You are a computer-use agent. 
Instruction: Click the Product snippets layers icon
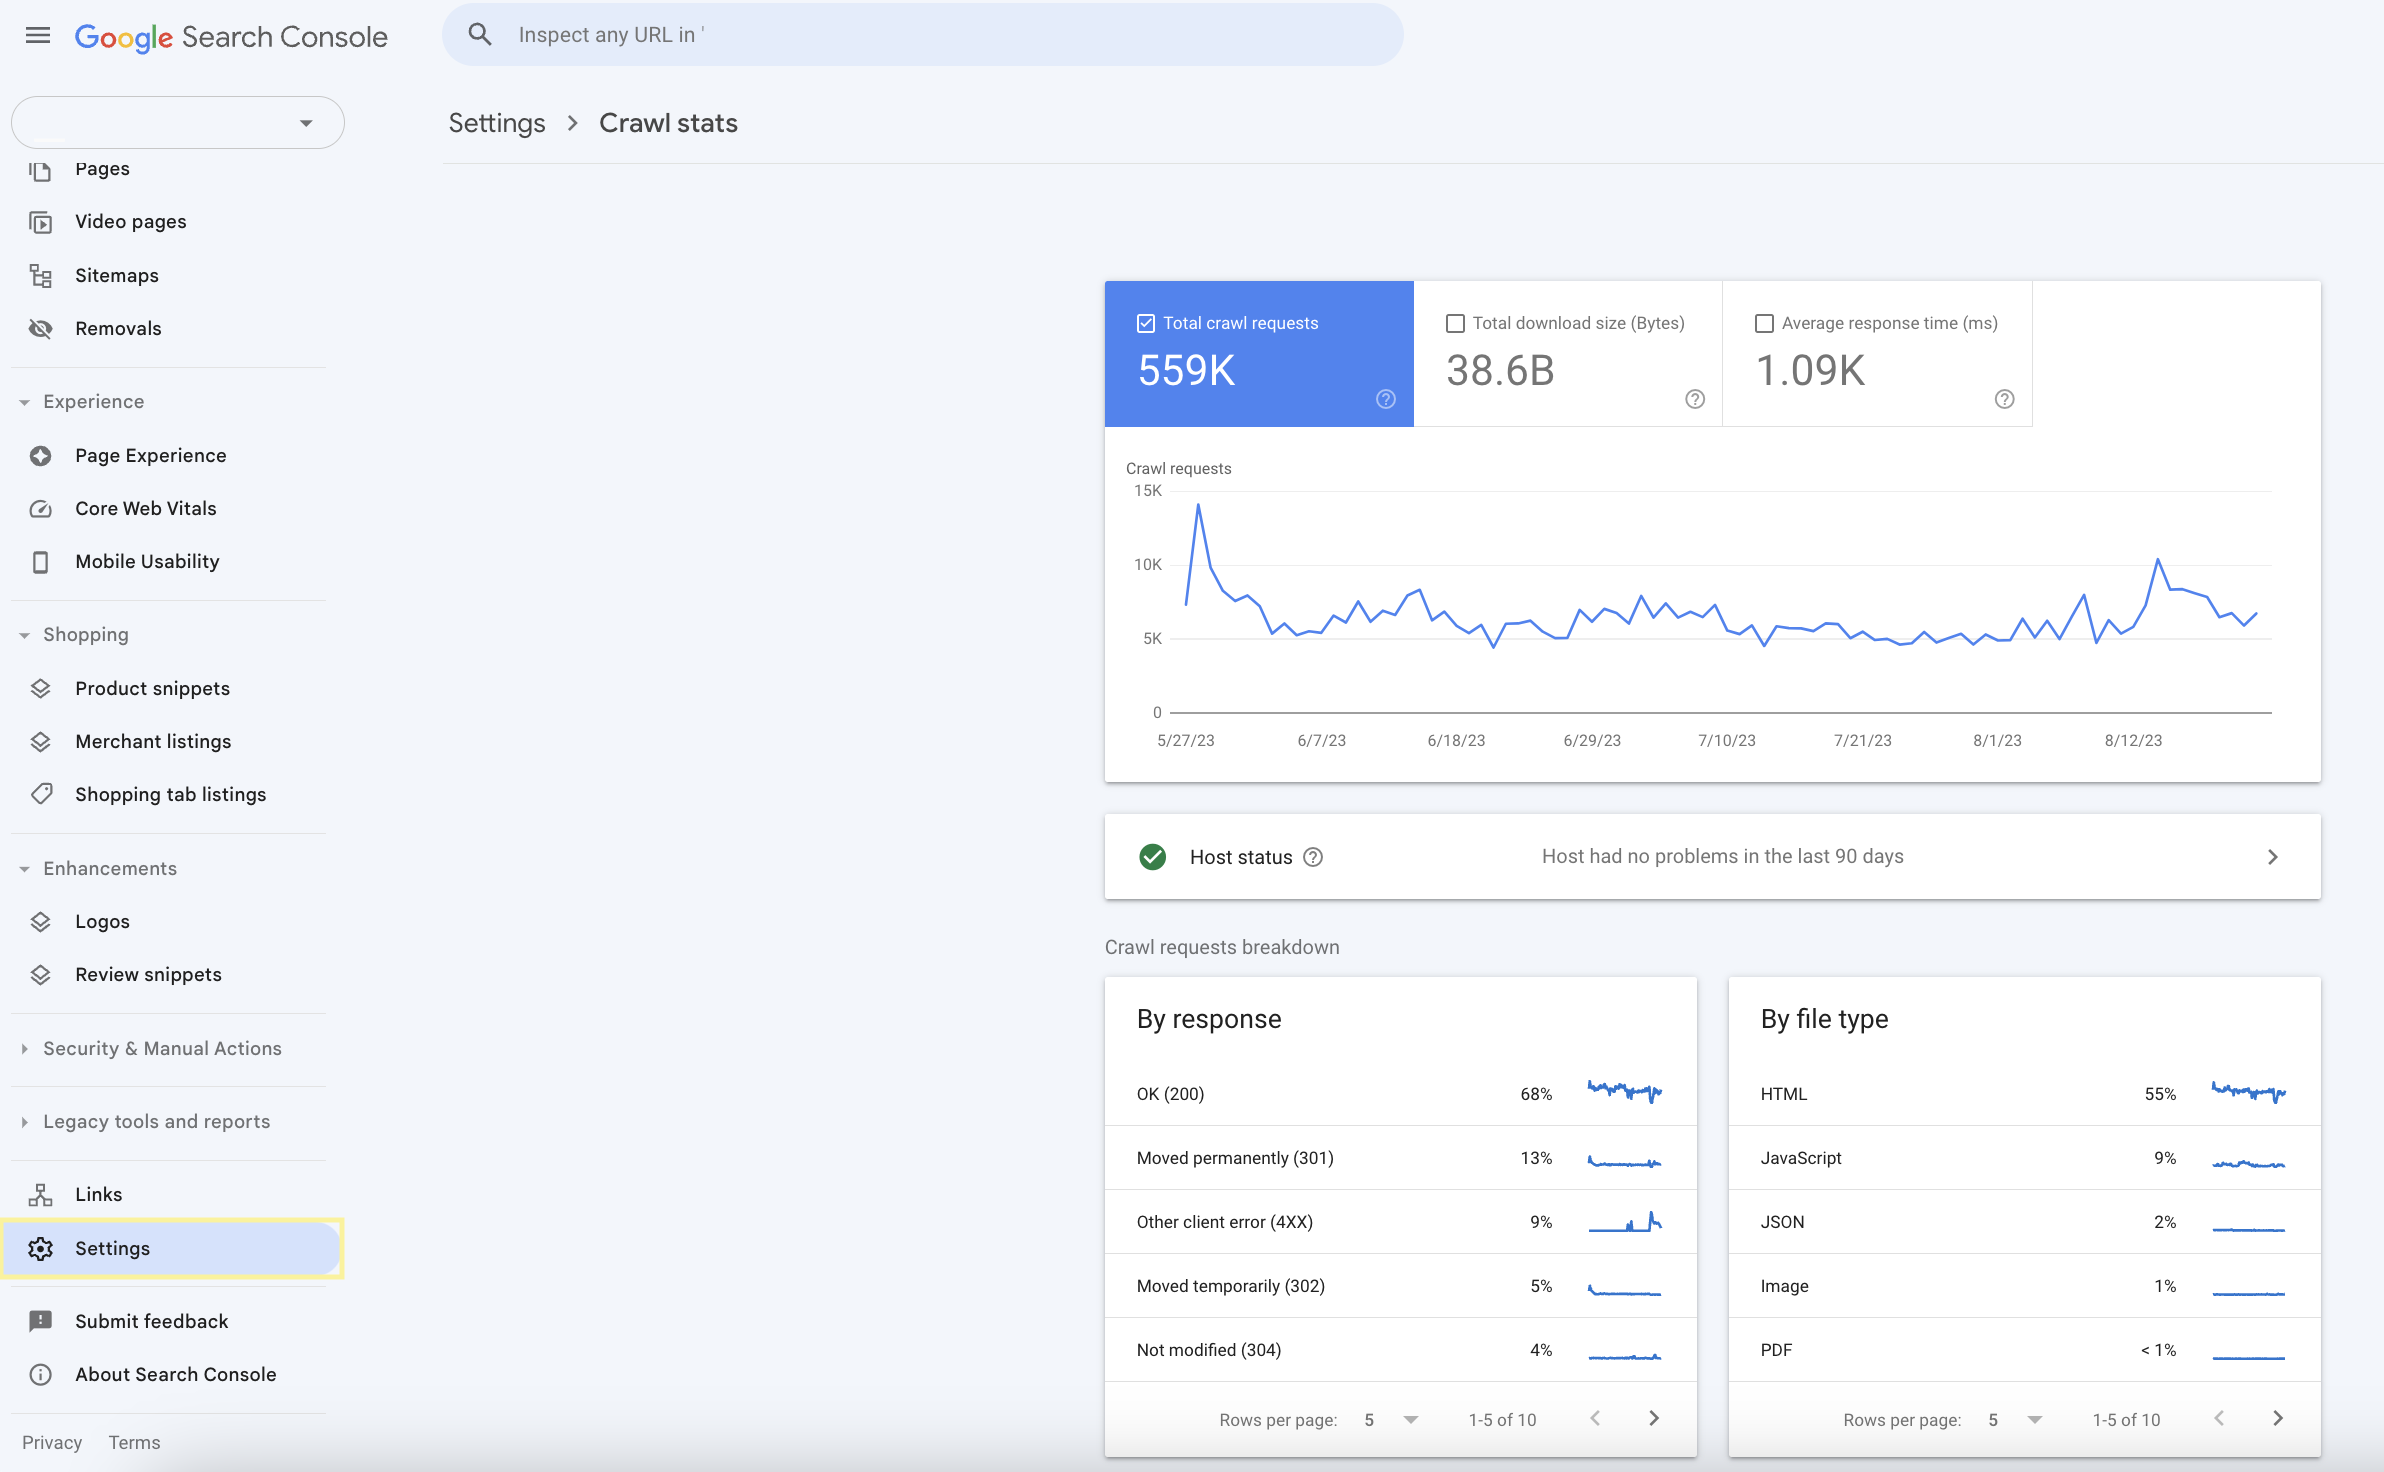tap(40, 689)
